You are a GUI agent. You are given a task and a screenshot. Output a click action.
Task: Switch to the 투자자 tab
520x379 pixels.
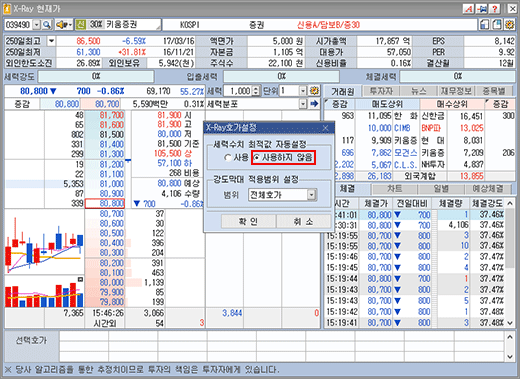point(381,91)
